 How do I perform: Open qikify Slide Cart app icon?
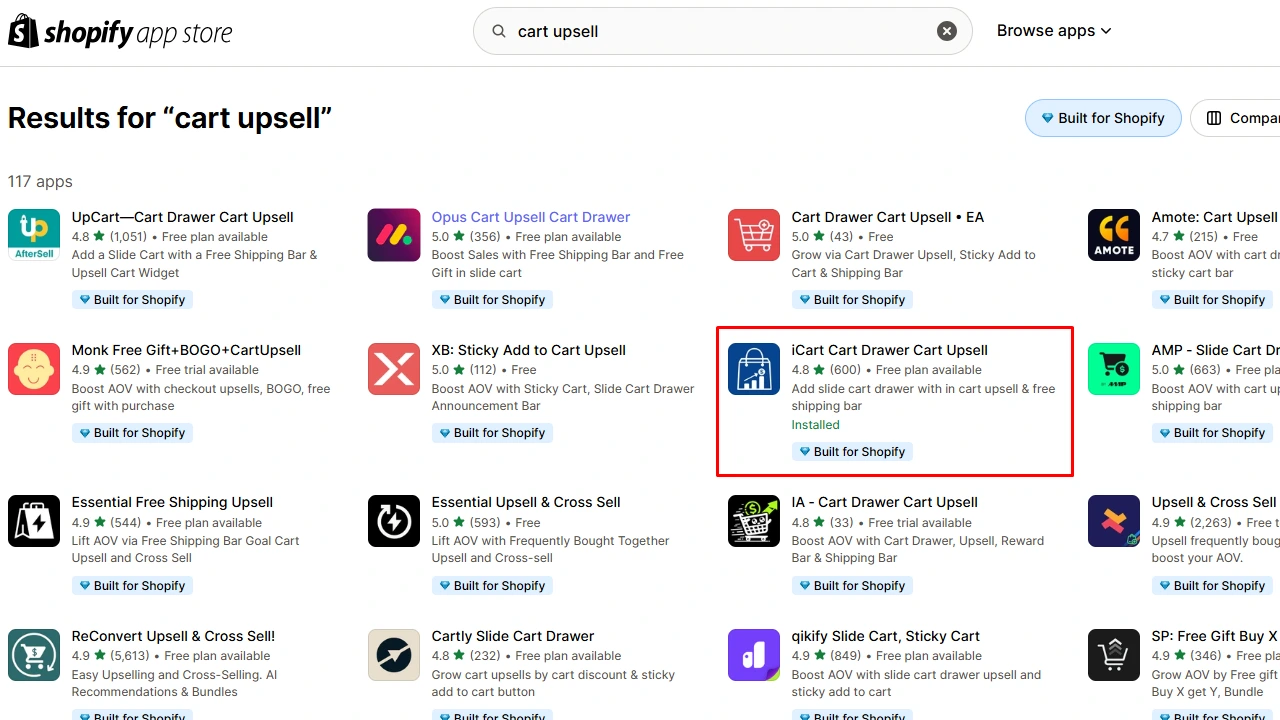(x=754, y=655)
